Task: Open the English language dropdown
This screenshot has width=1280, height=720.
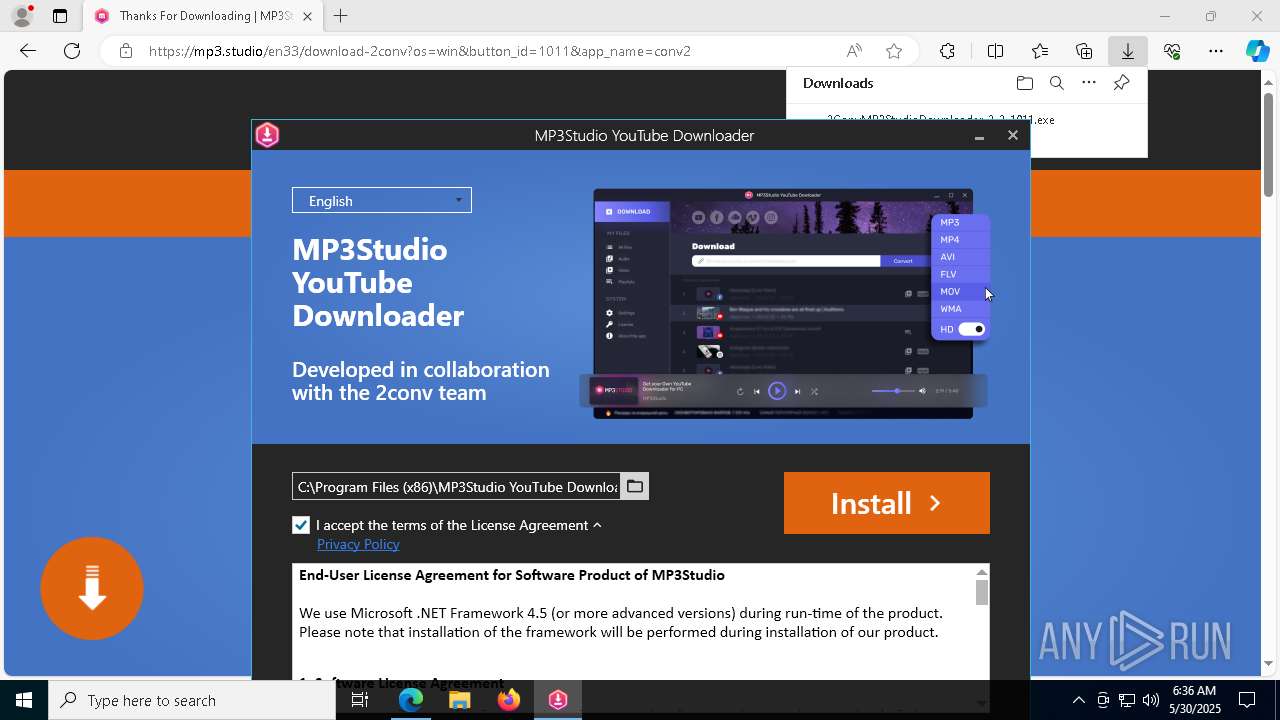Action: (x=381, y=200)
